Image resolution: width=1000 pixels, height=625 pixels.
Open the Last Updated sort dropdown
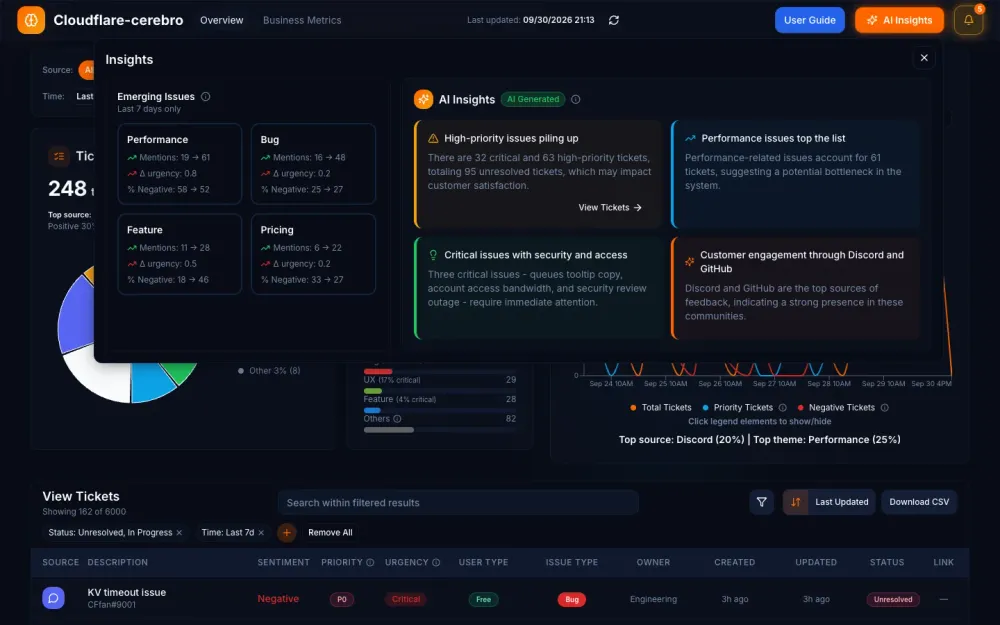[x=828, y=503]
